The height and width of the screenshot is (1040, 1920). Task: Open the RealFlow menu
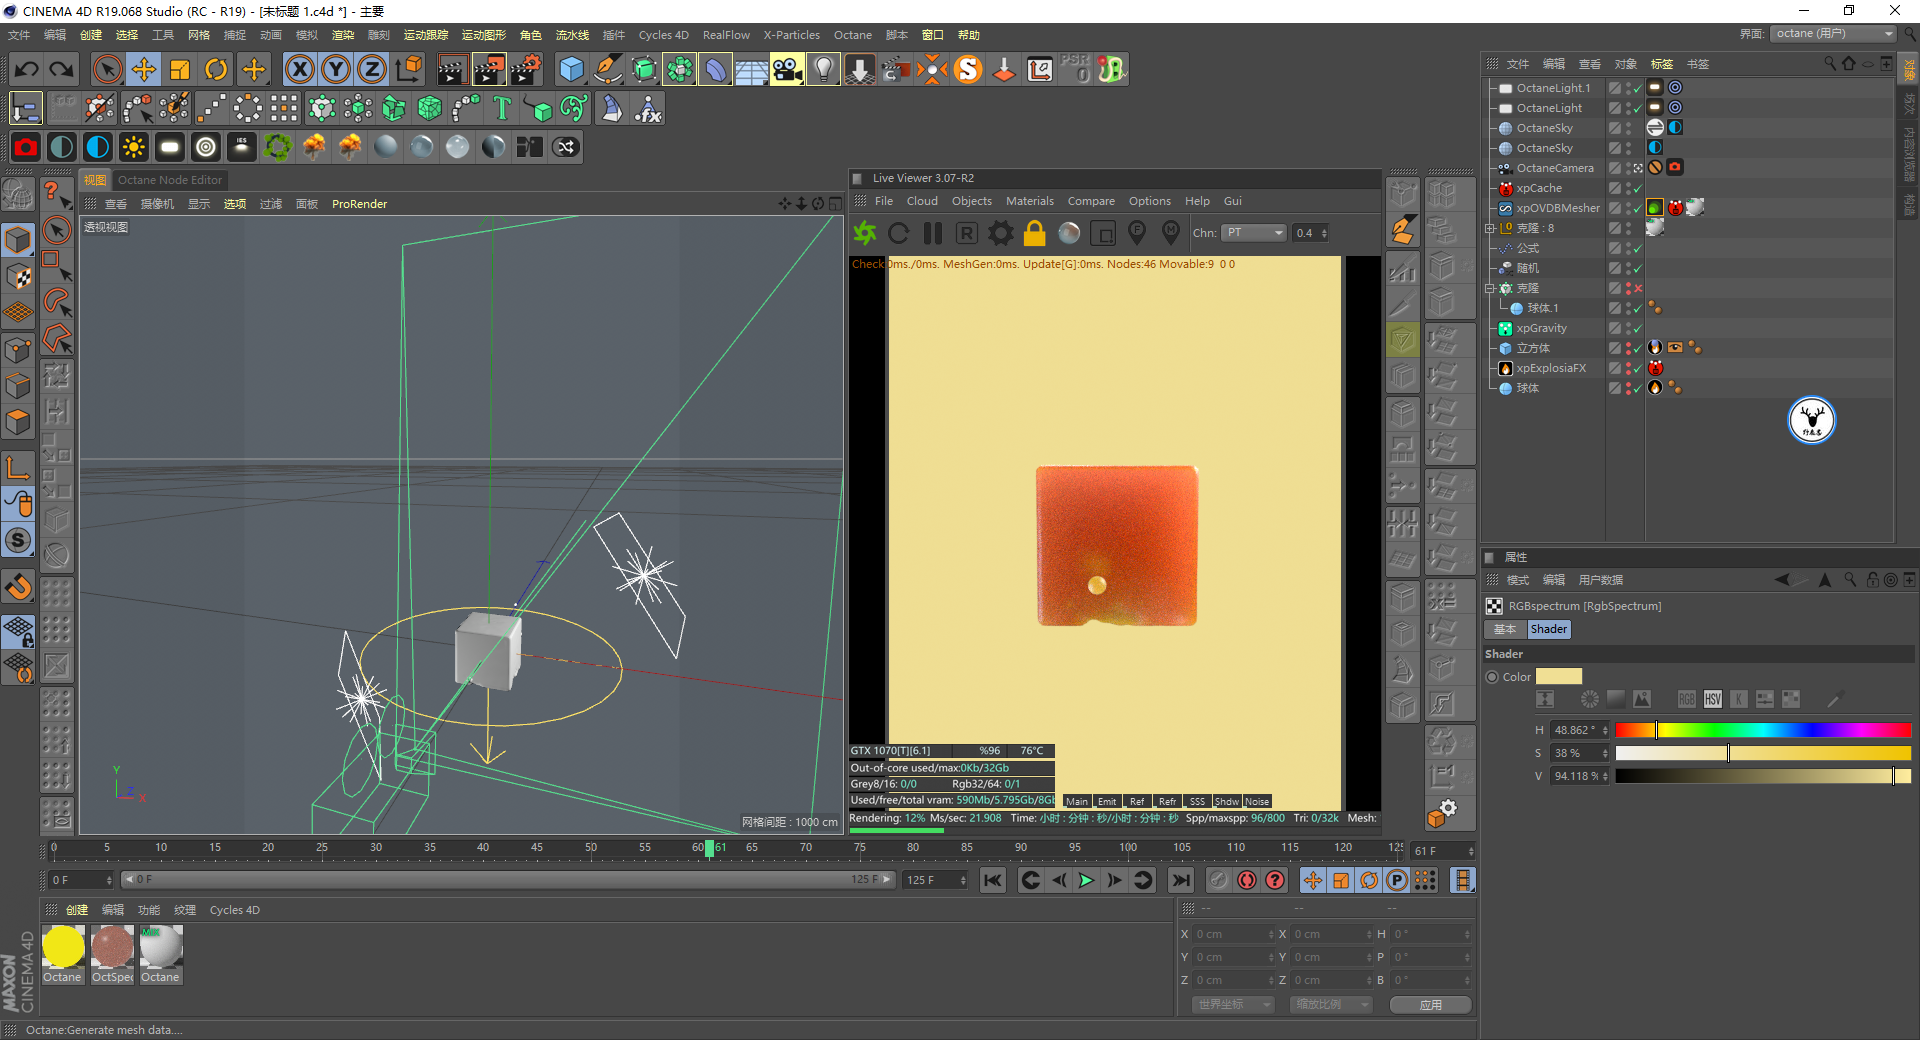[x=726, y=35]
